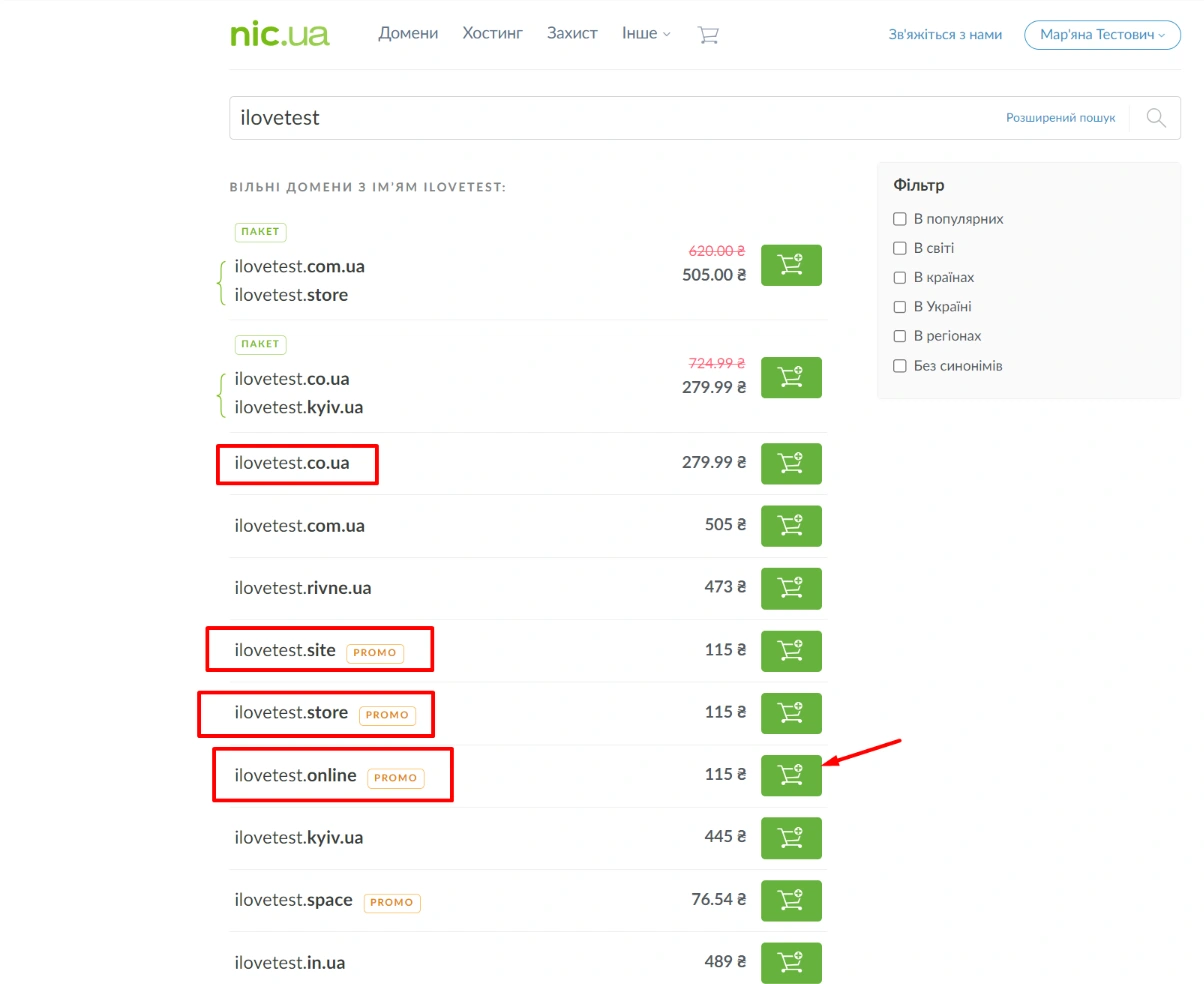Add com.ua and store package to cart

click(791, 265)
